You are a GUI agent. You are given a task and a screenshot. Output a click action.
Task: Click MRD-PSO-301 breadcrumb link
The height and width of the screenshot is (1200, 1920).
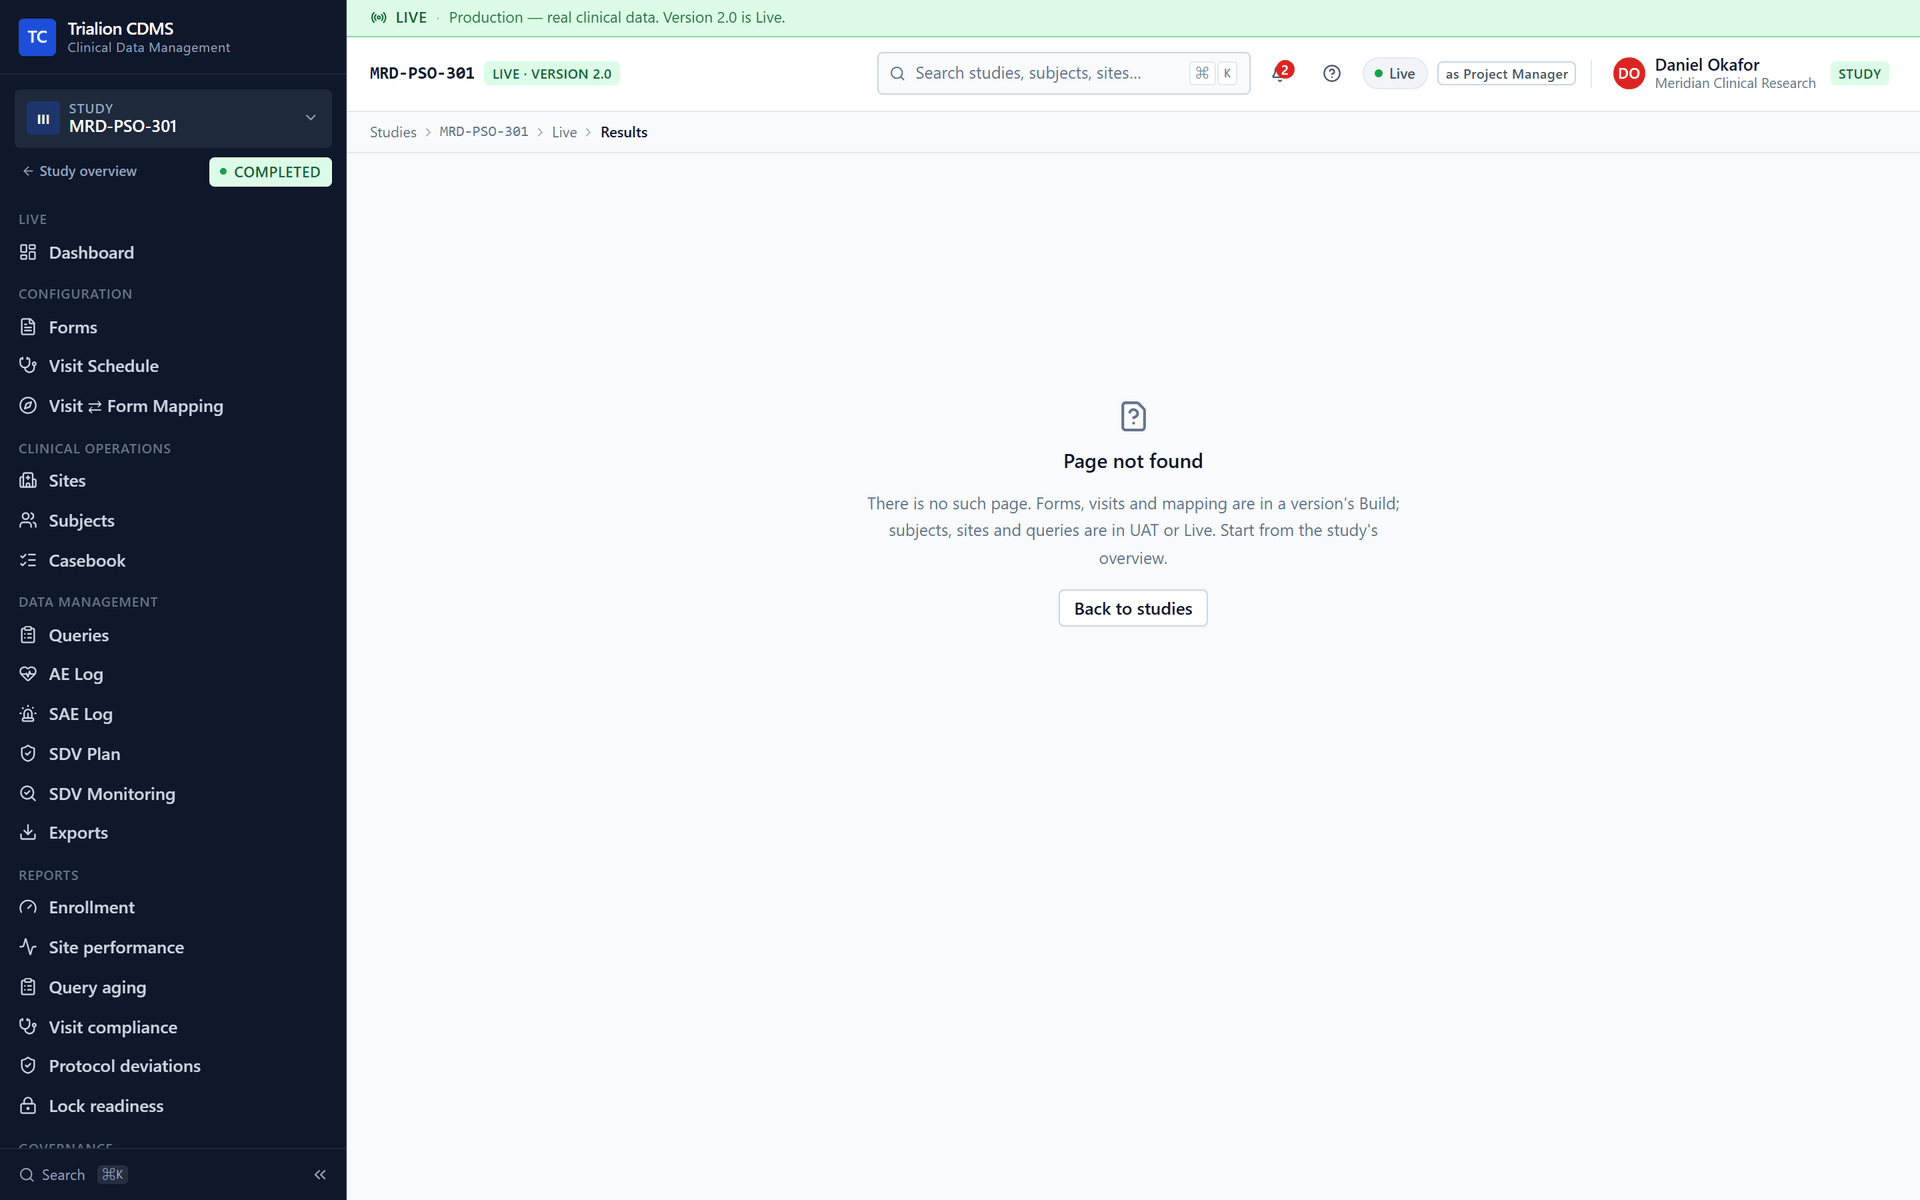(x=484, y=132)
